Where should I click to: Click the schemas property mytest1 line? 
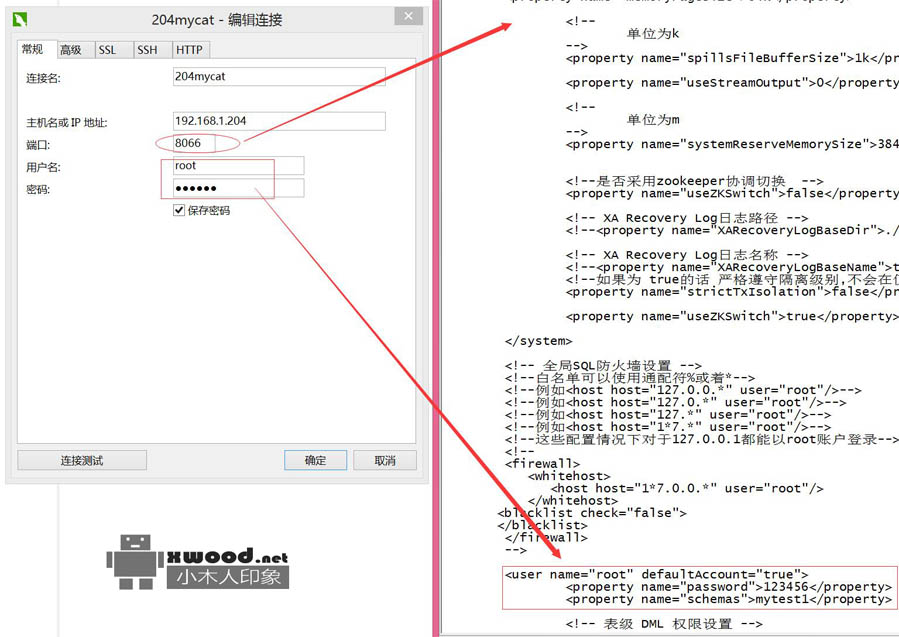tap(728, 599)
